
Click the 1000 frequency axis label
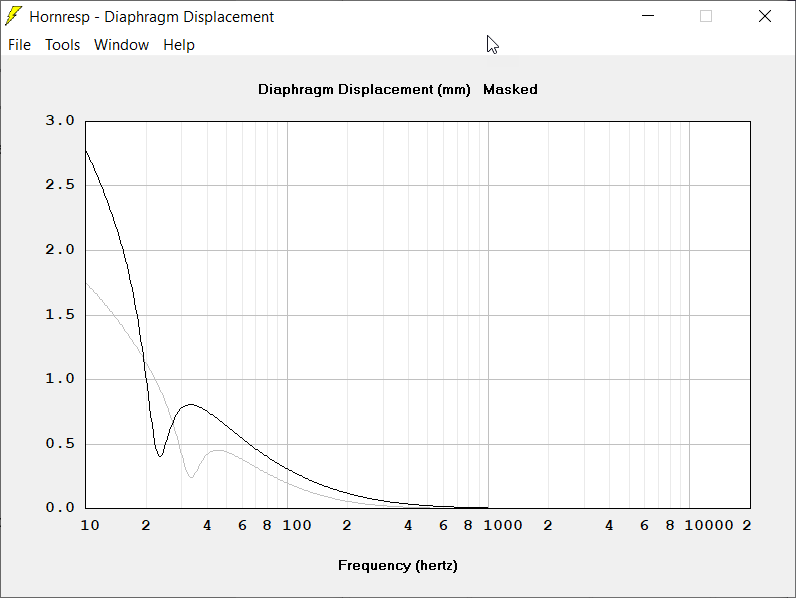[x=503, y=525]
